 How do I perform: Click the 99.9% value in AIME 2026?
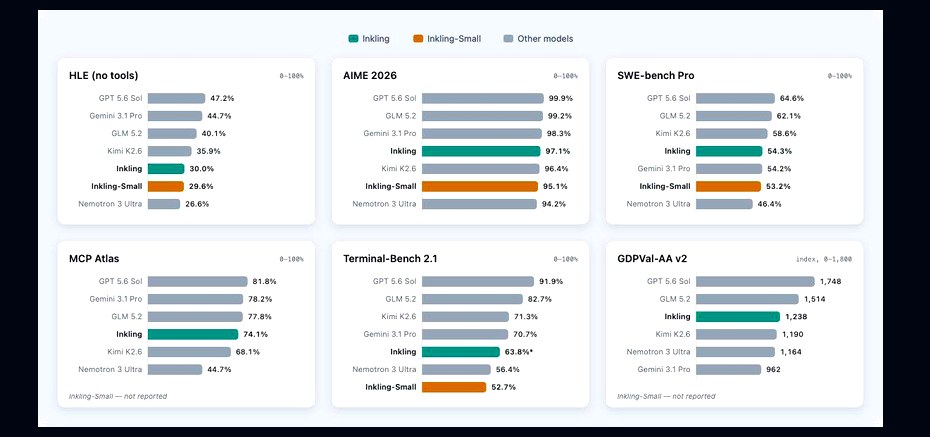pos(560,98)
